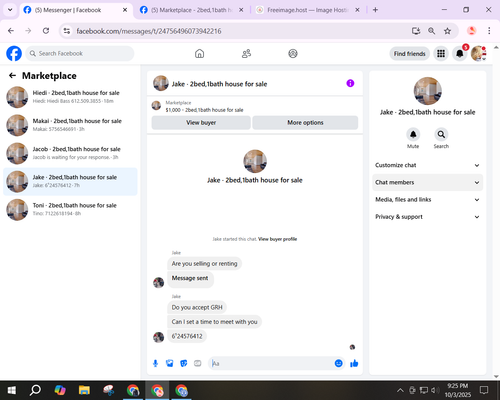
Task: Expand the Customize chat section
Action: pyautogui.click(x=428, y=165)
